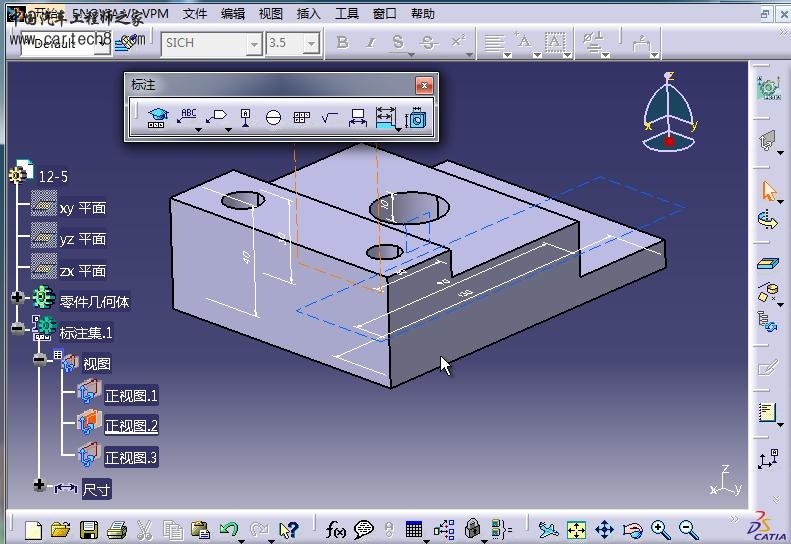Screen dimensions: 791x544
Task: Click the text frame A icon
Action: click(x=555, y=42)
